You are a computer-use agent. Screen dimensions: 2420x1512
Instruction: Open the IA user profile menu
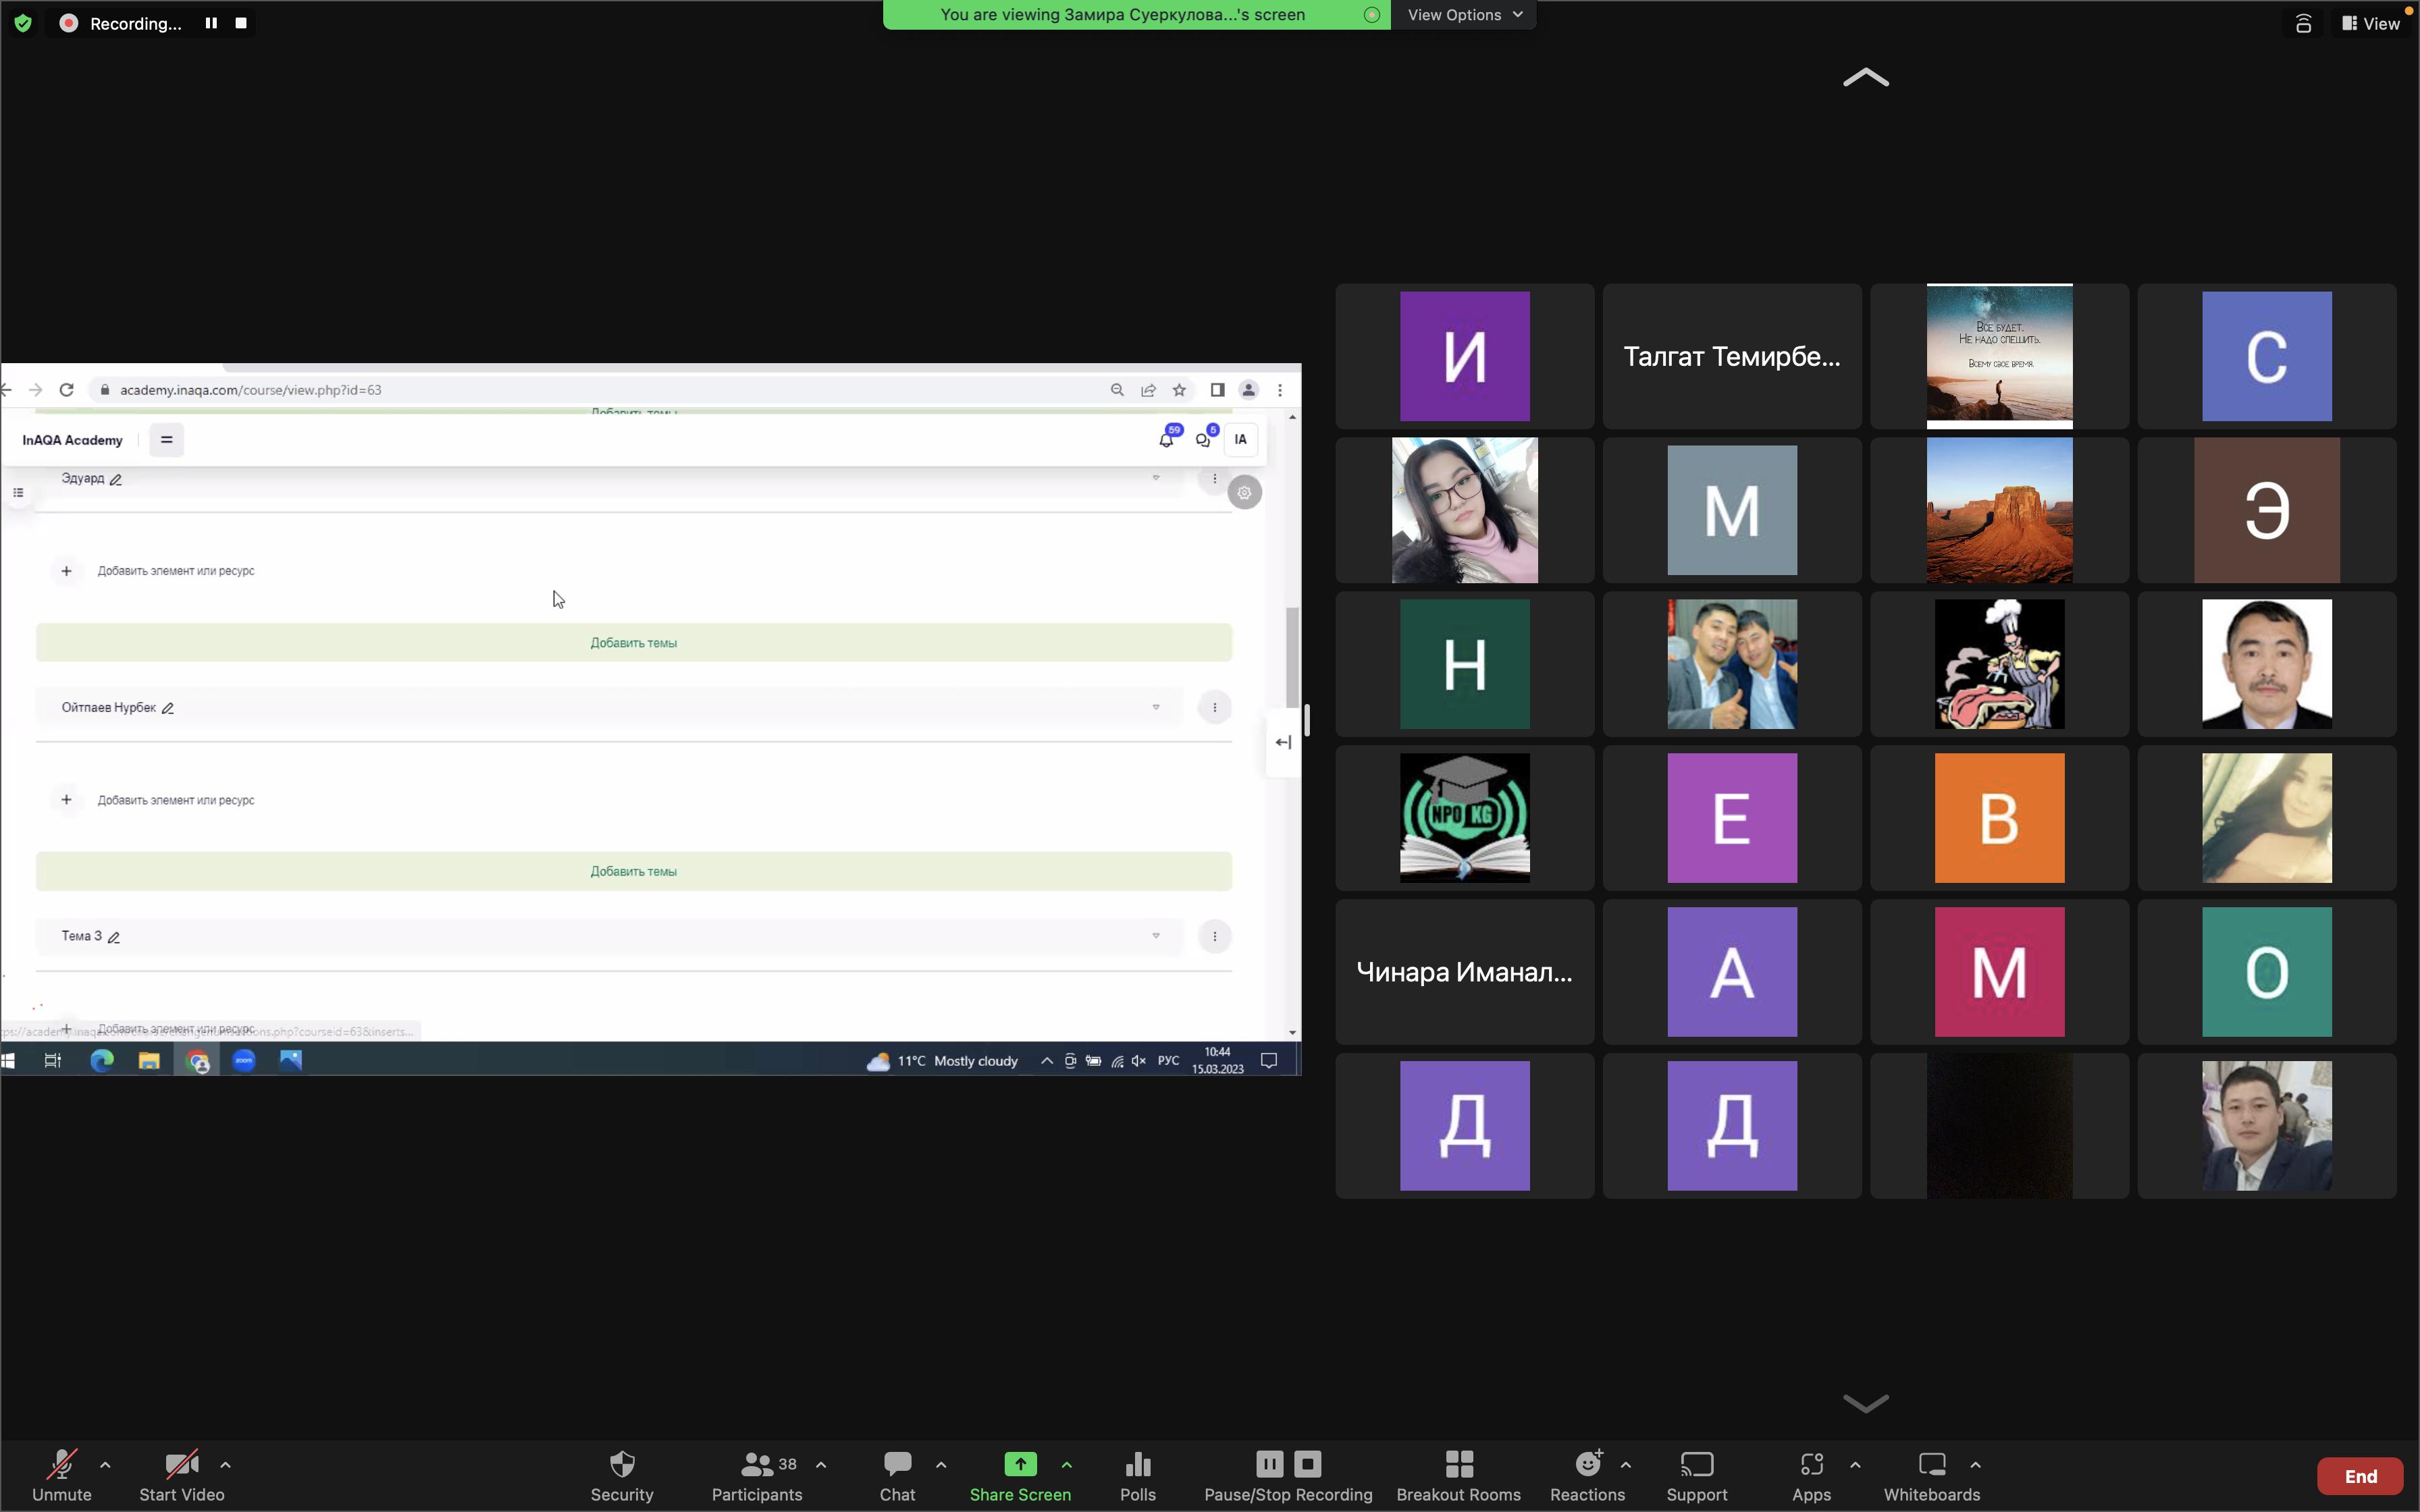point(1241,439)
